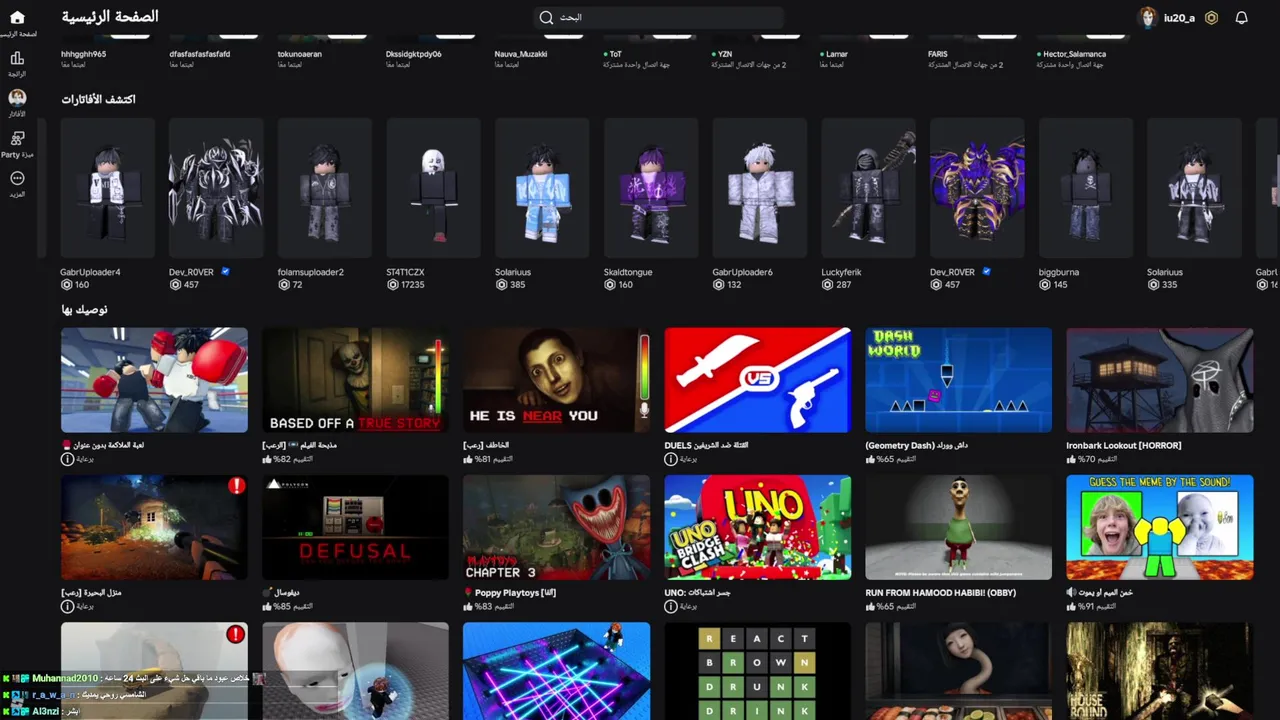Click the search input field
The image size is (1280, 720).
tap(658, 18)
